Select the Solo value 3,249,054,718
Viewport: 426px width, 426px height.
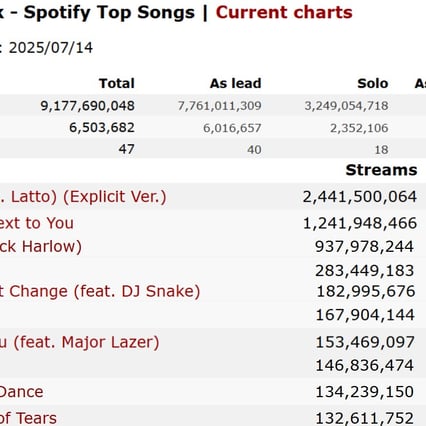click(x=346, y=106)
